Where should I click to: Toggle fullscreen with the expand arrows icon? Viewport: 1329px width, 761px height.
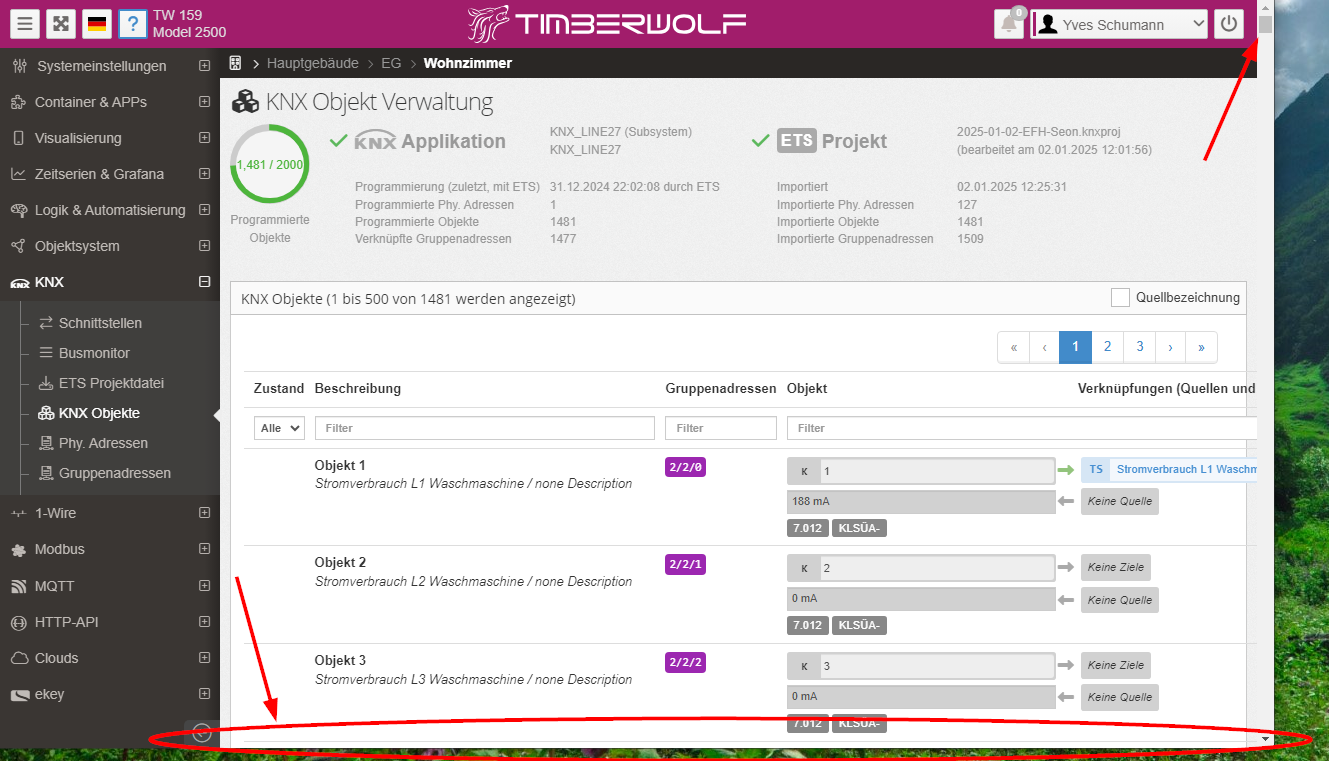[x=61, y=24]
